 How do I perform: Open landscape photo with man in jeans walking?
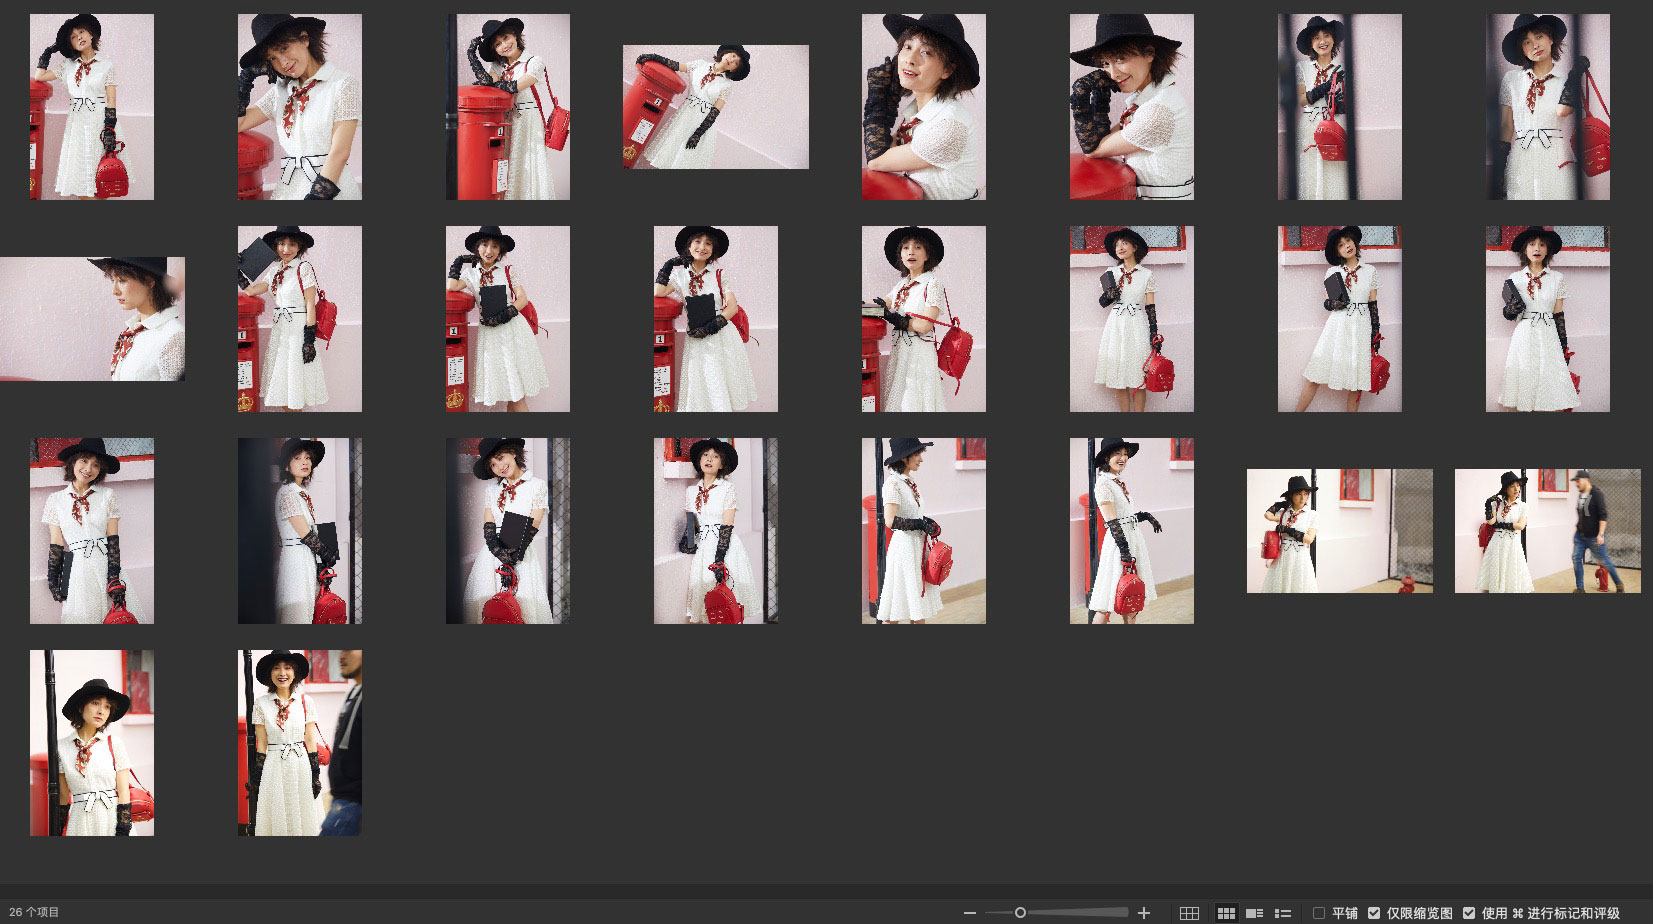coord(1547,531)
